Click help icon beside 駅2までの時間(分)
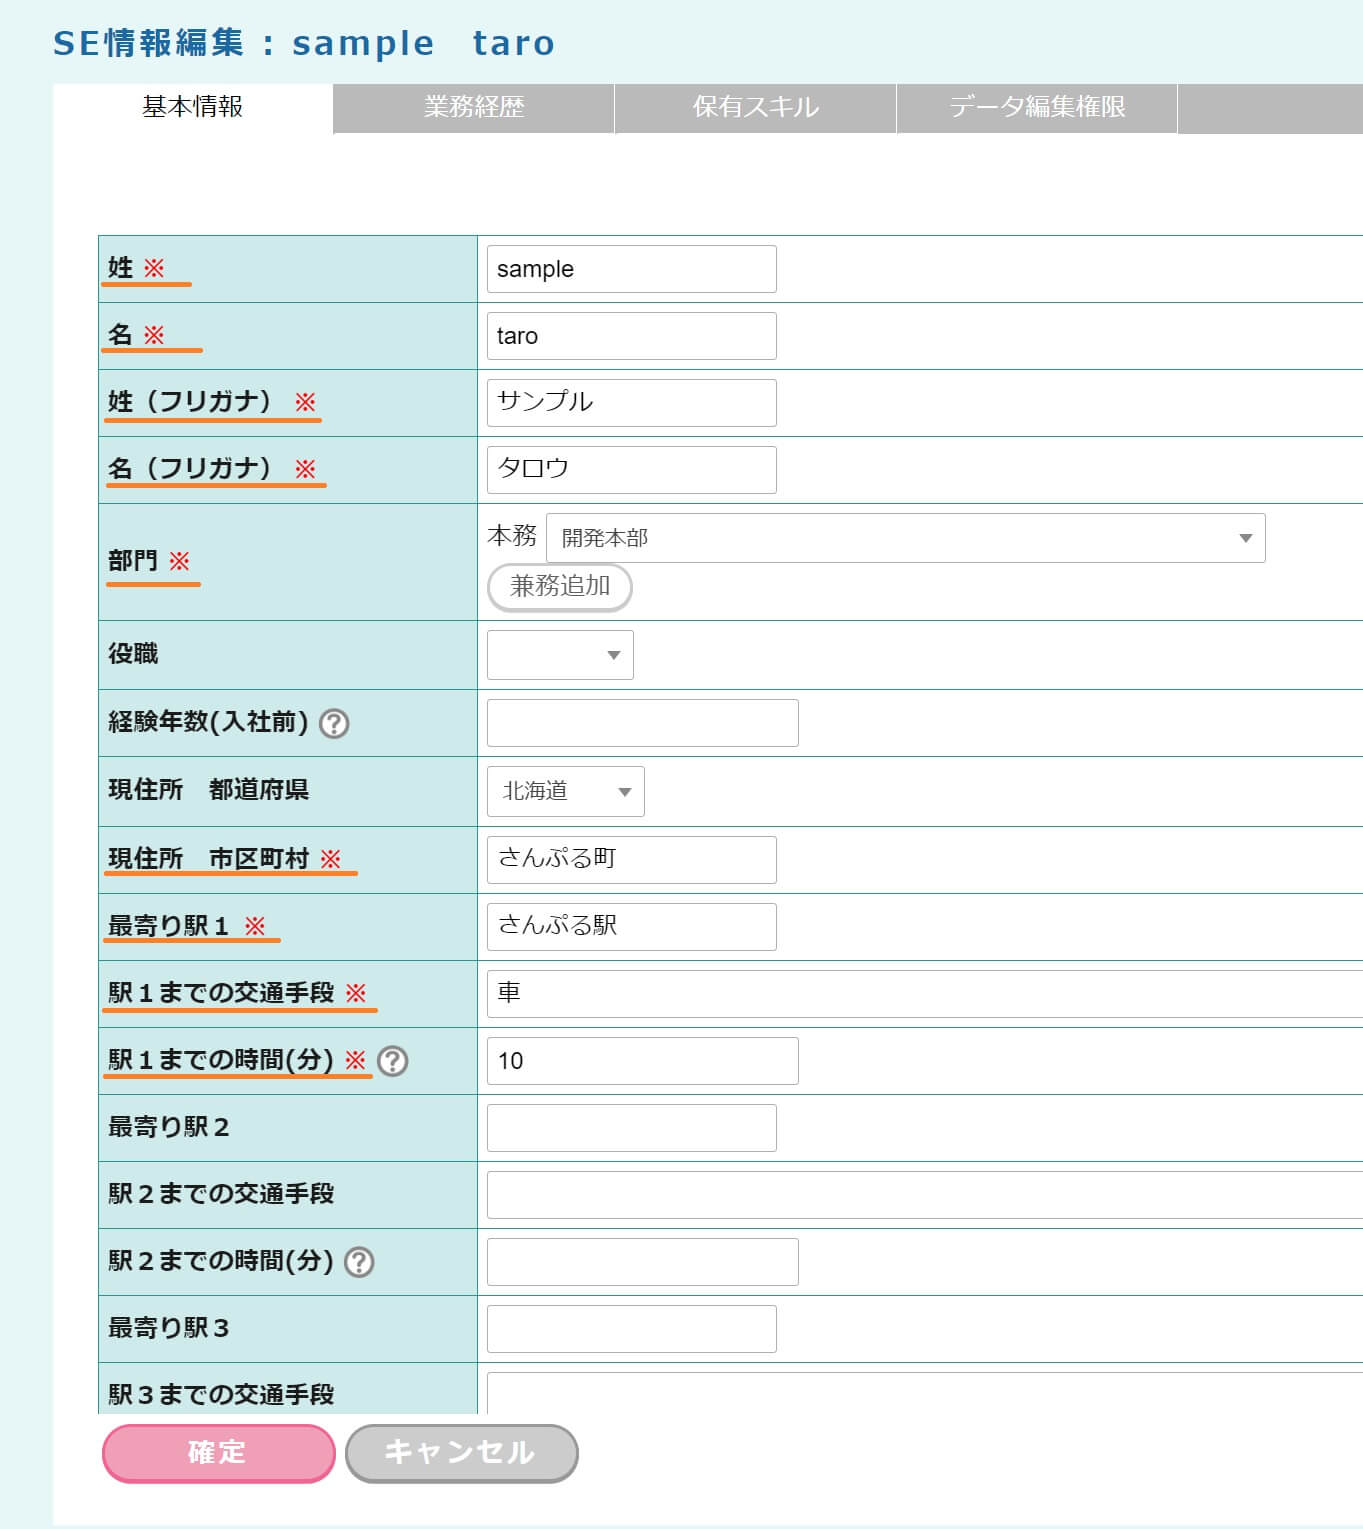 (x=359, y=1262)
